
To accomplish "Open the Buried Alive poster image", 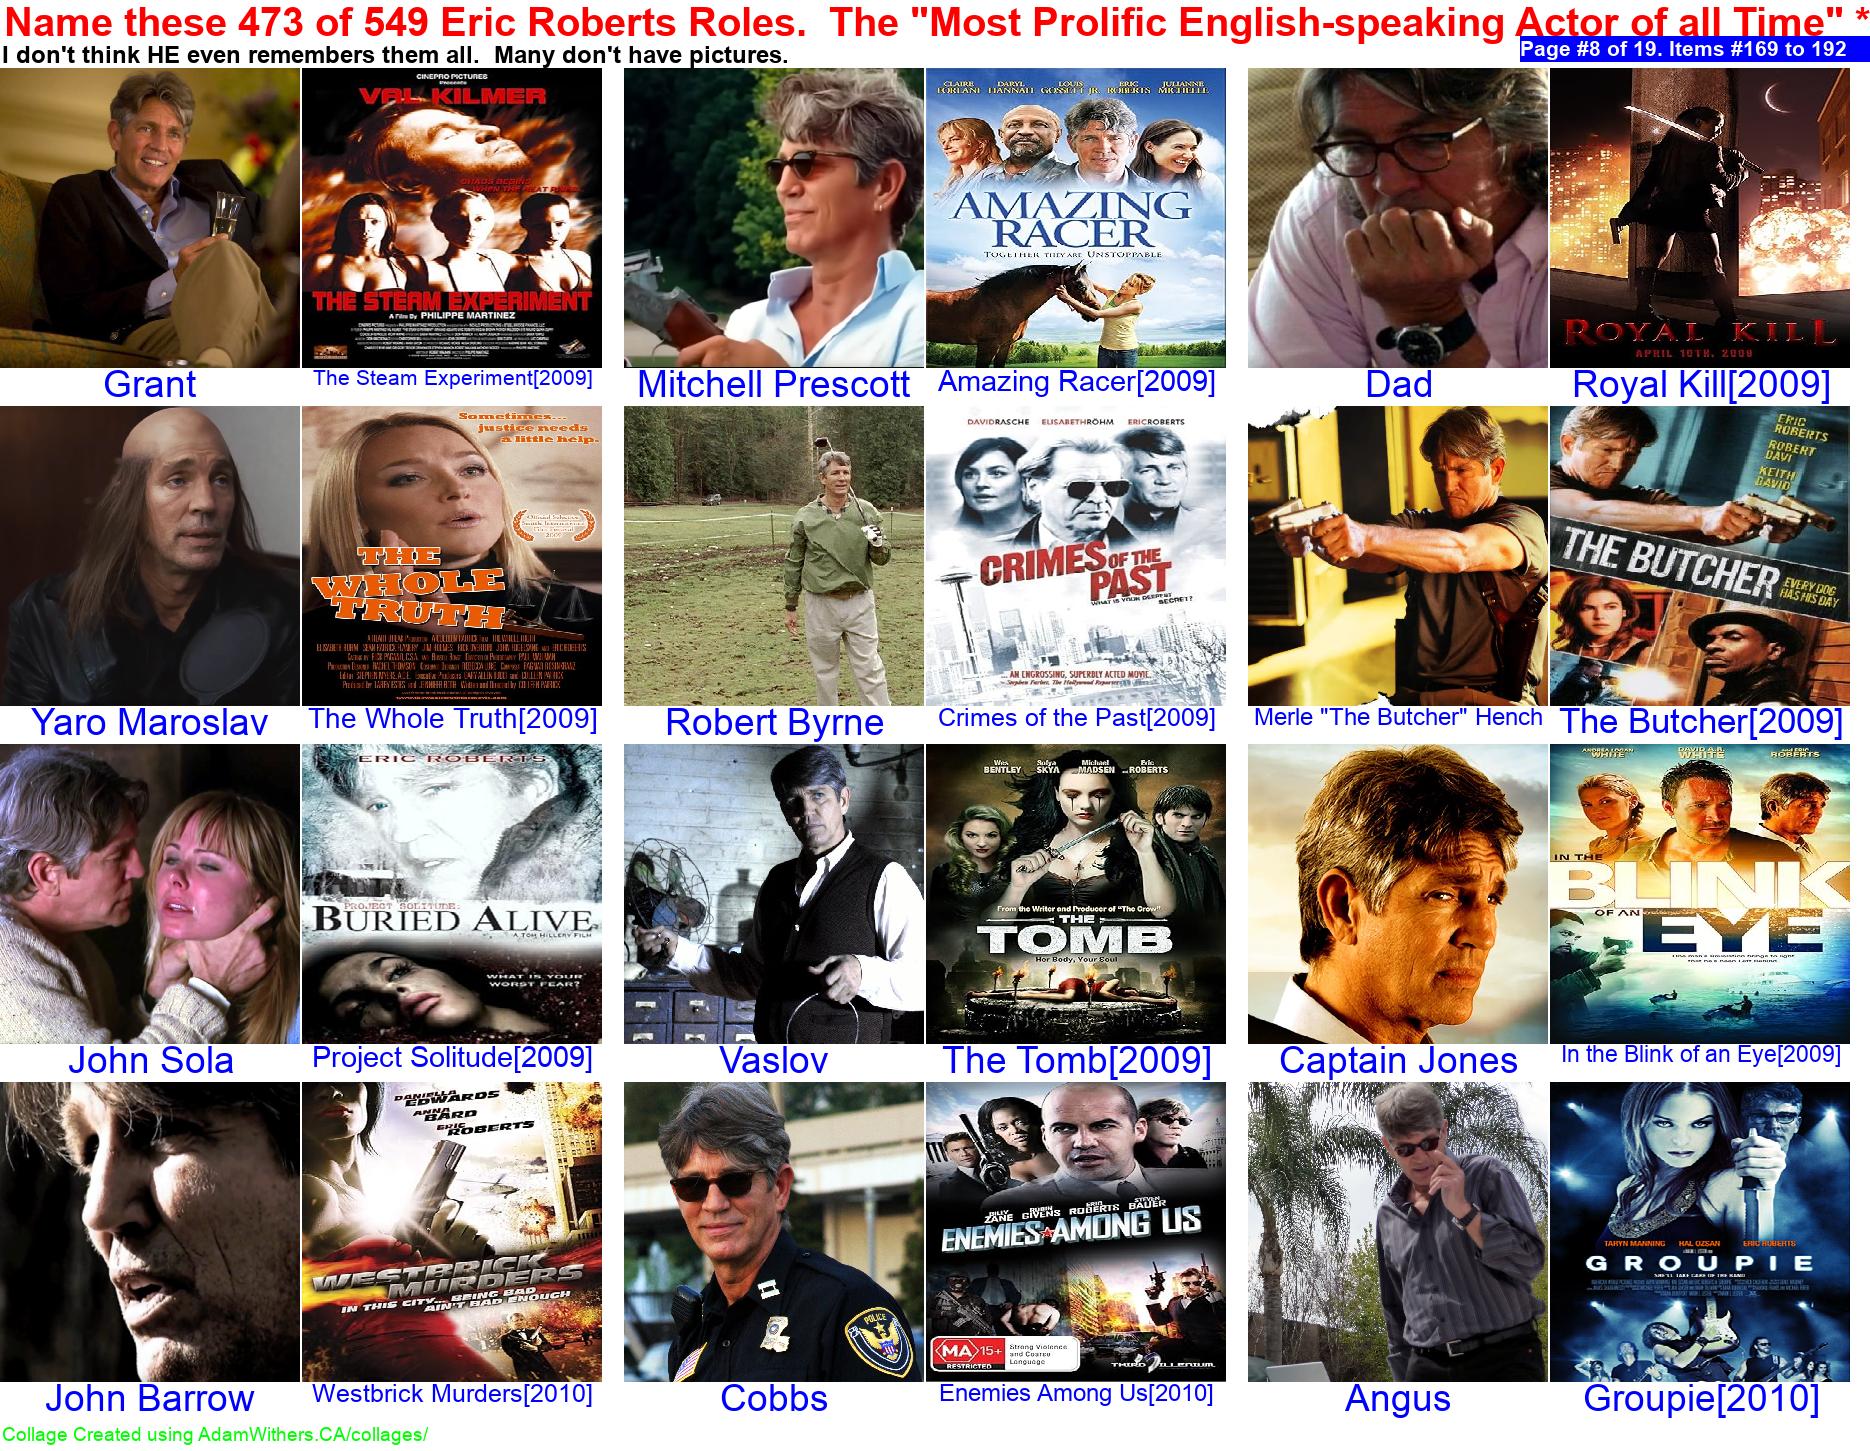I will click(x=452, y=894).
